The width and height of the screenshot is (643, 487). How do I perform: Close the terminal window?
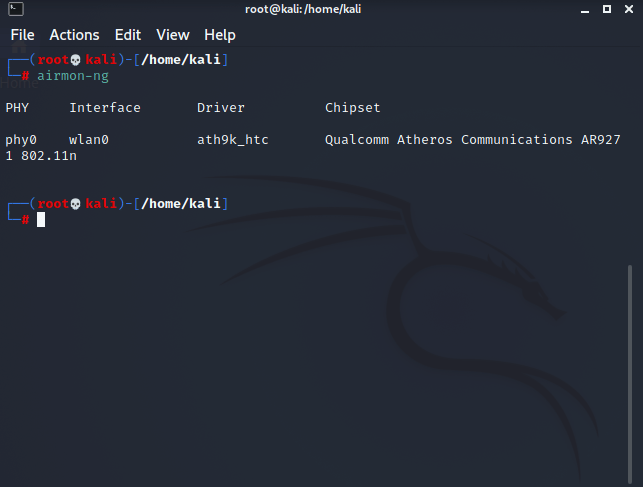click(629, 9)
